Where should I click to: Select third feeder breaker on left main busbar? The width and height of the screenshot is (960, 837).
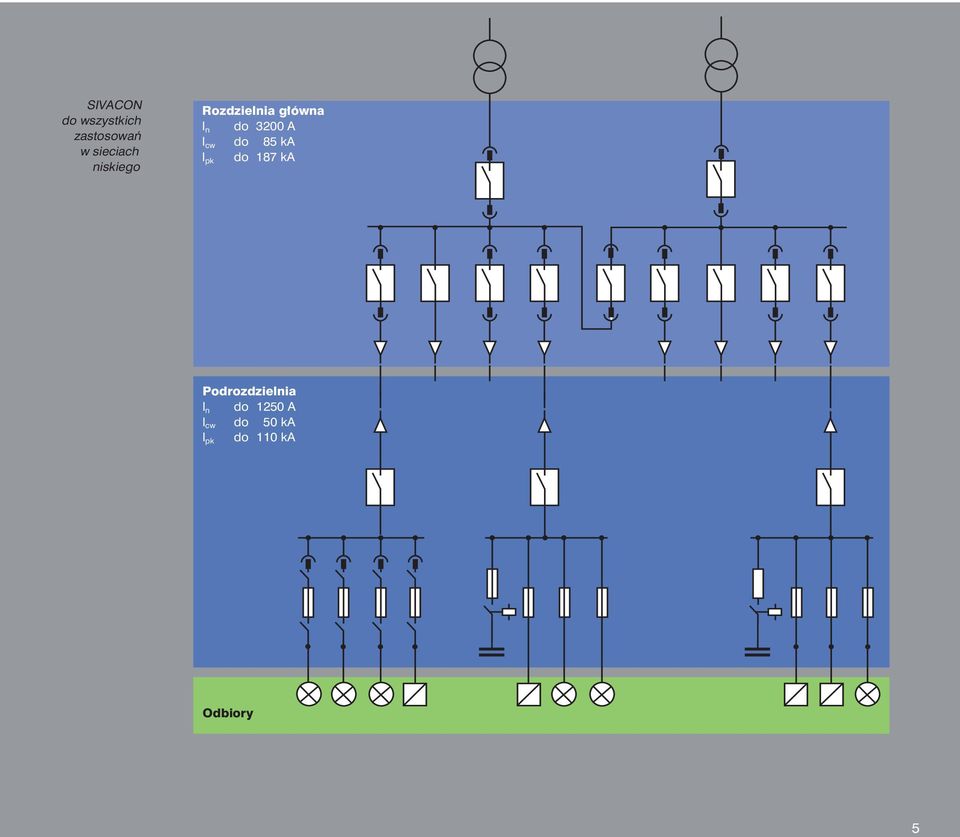pyautogui.click(x=489, y=283)
